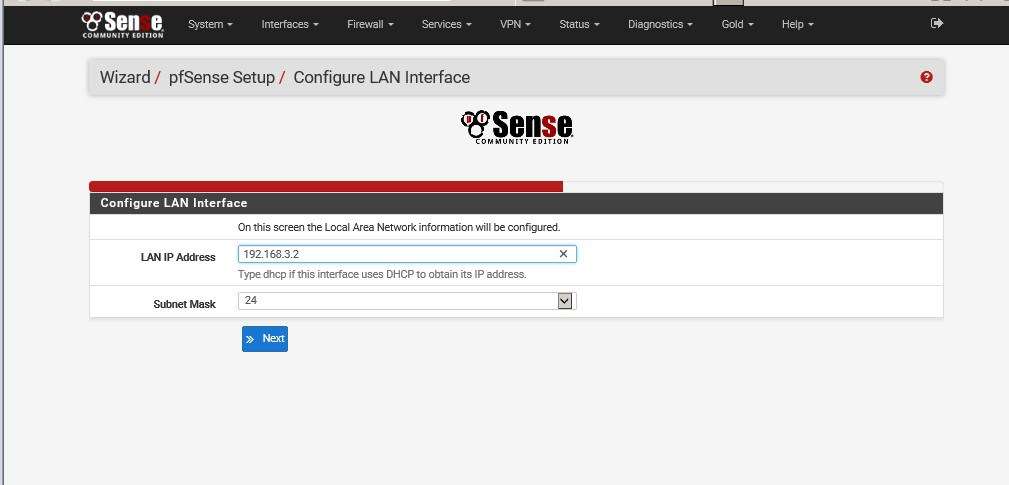Open the Gold menu

pos(737,24)
